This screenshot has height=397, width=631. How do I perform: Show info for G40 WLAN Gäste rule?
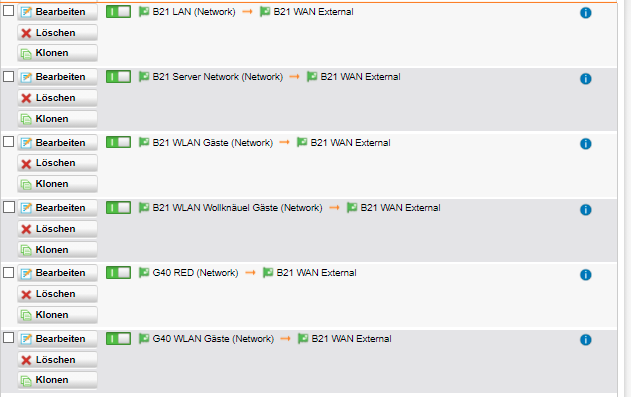[x=586, y=340]
